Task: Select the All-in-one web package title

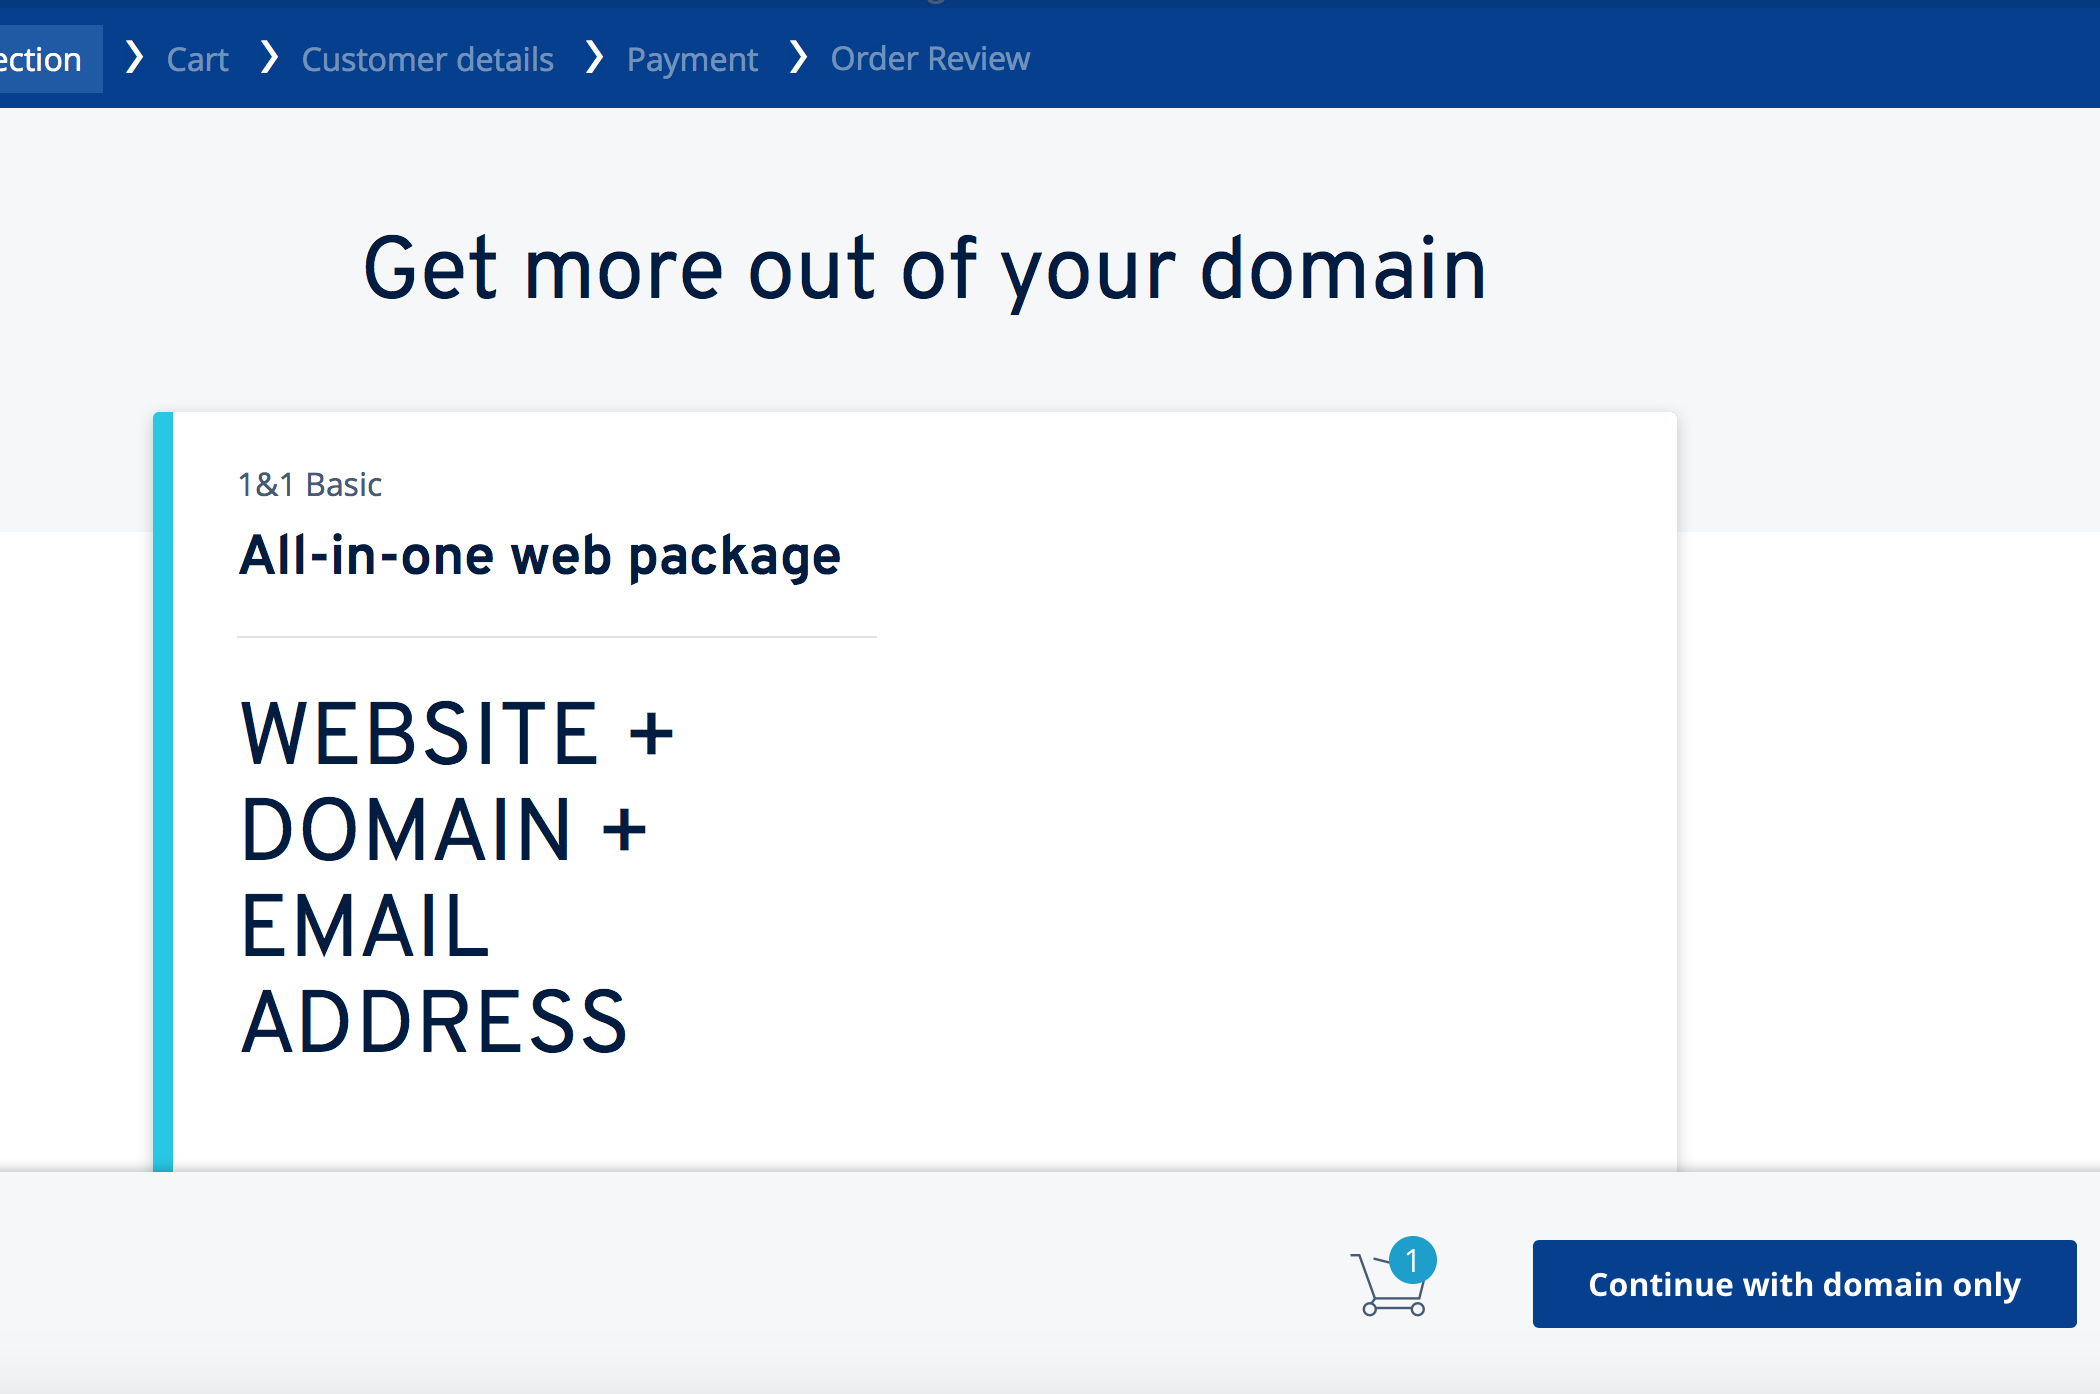Action: tap(540, 556)
